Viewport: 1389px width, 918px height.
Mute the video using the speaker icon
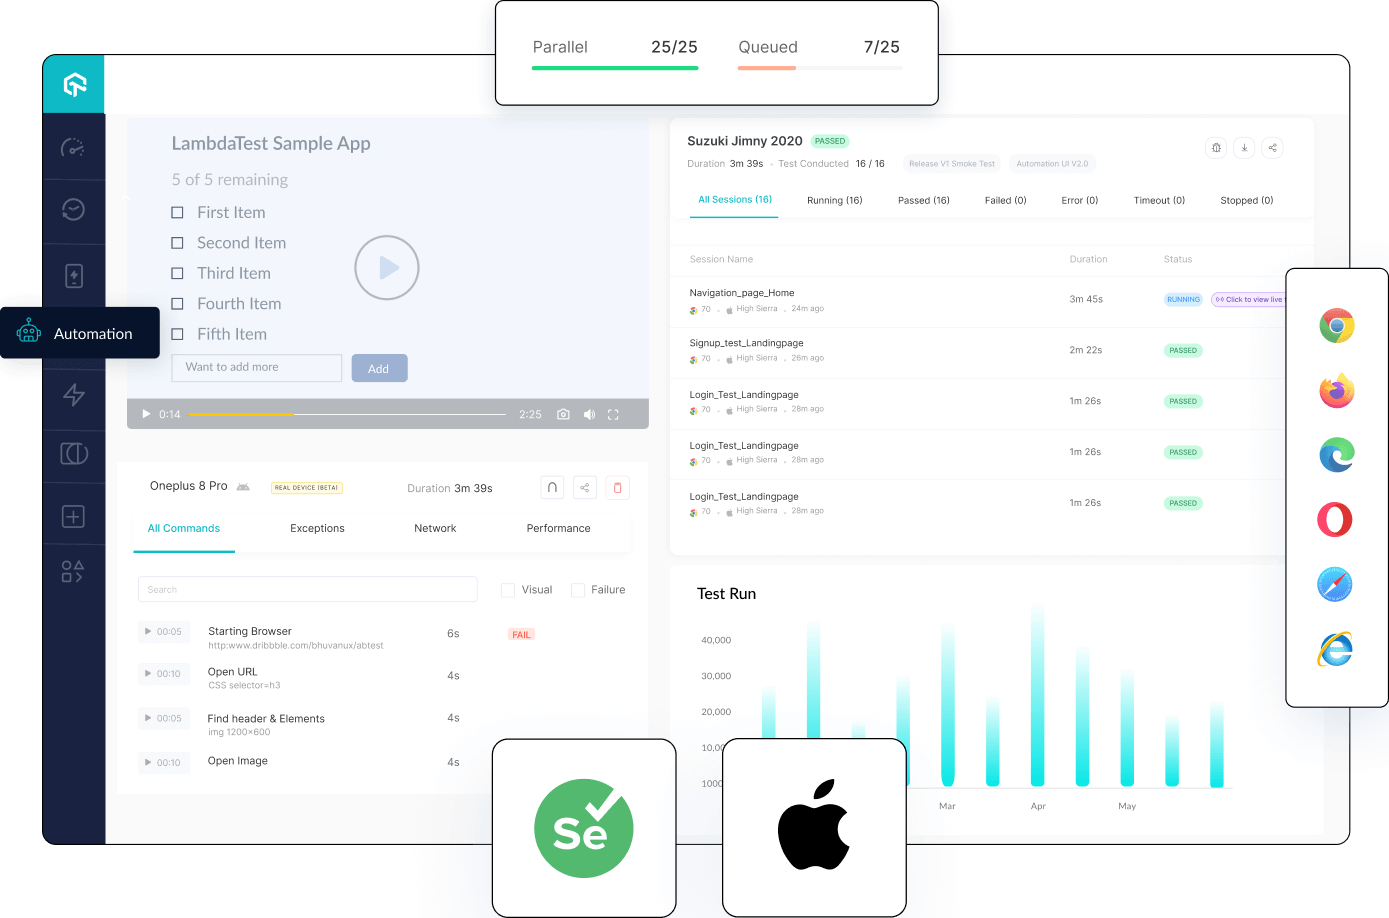click(x=589, y=414)
